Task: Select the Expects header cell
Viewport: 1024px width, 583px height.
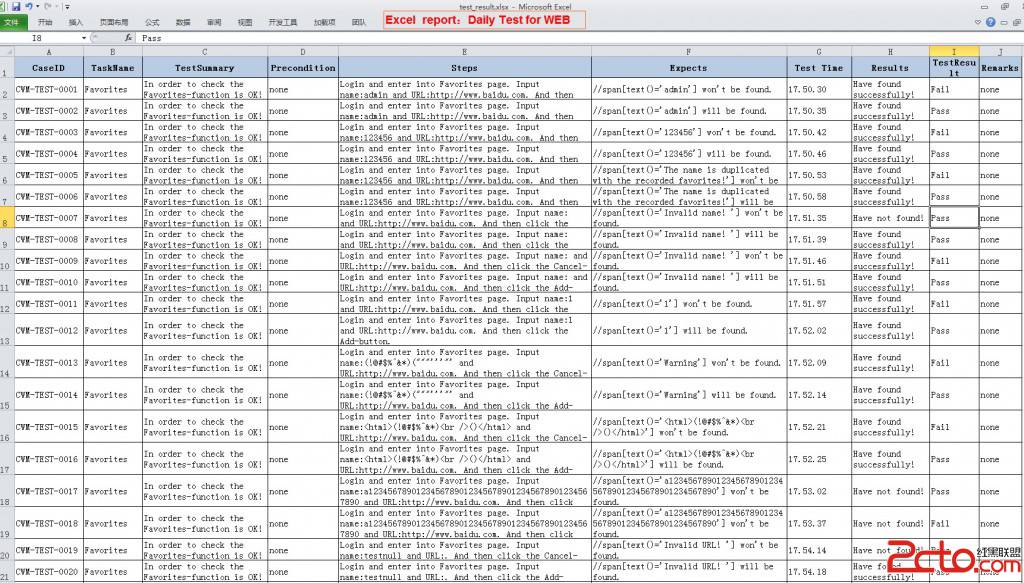Action: (688, 67)
